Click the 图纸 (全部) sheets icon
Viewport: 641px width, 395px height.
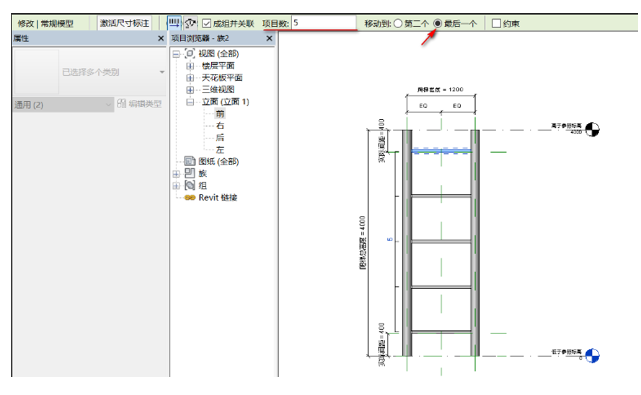click(190, 161)
